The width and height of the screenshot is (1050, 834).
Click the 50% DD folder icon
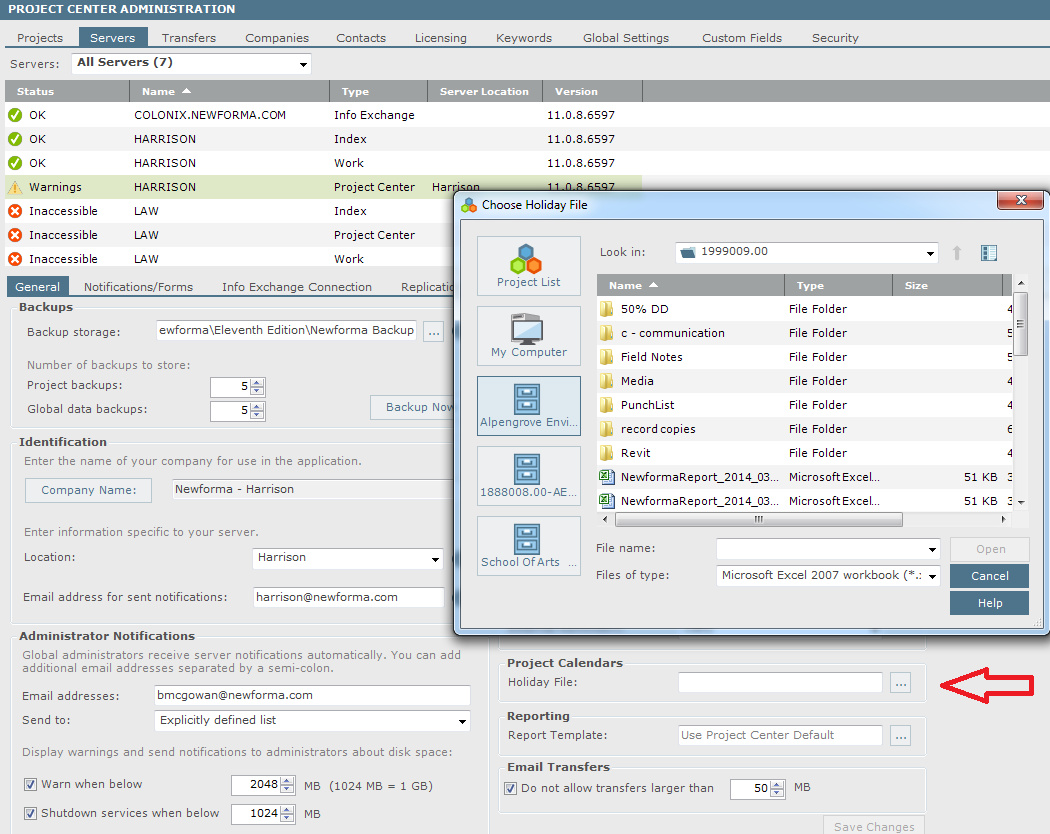tap(606, 309)
